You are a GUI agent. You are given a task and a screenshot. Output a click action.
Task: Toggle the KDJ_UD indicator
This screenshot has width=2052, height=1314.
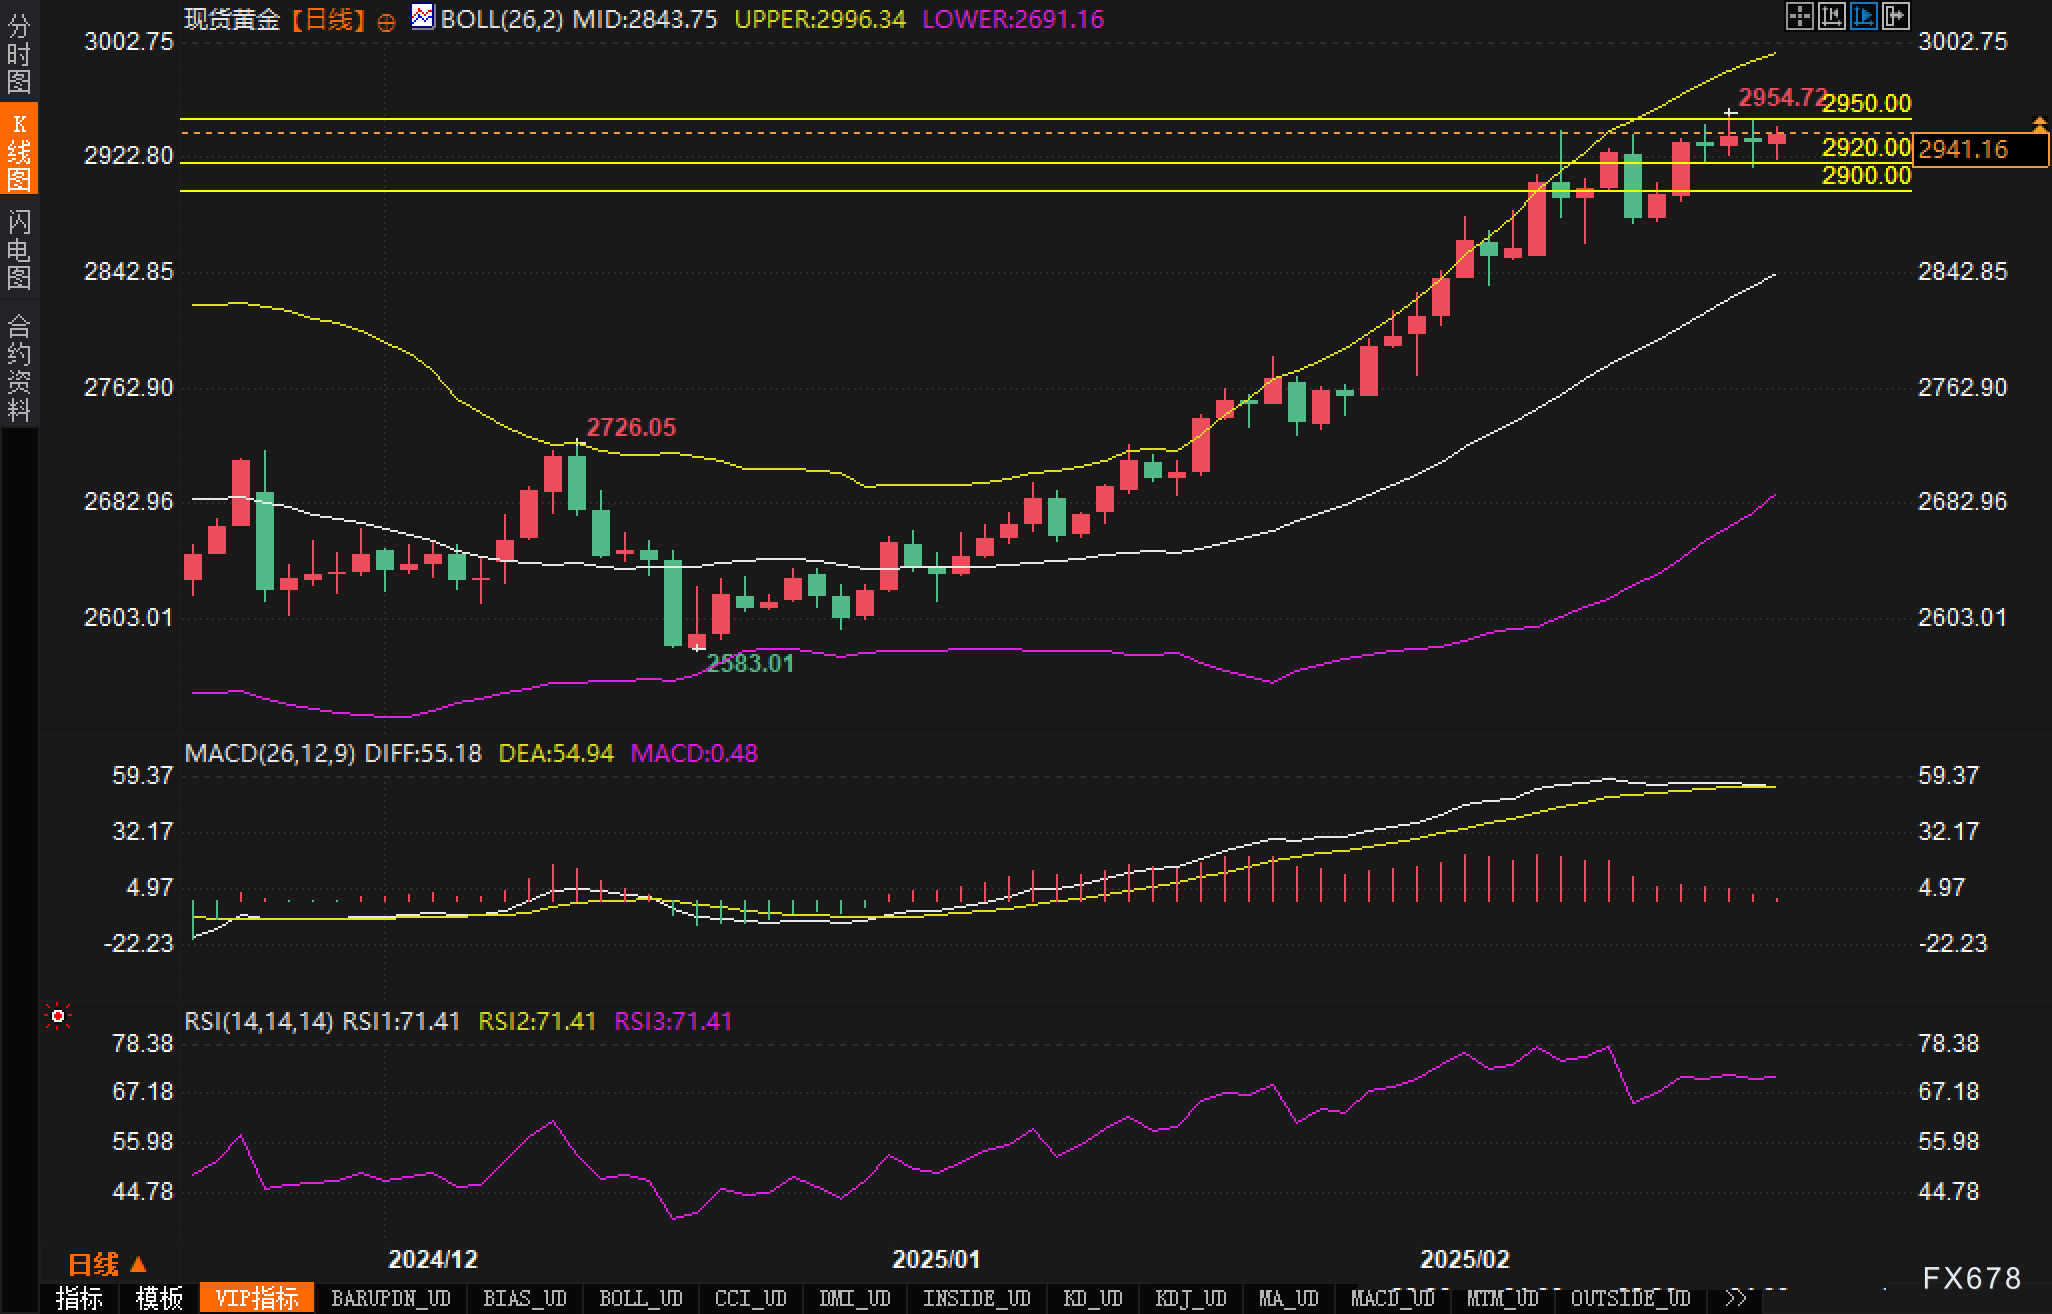tap(1190, 1298)
